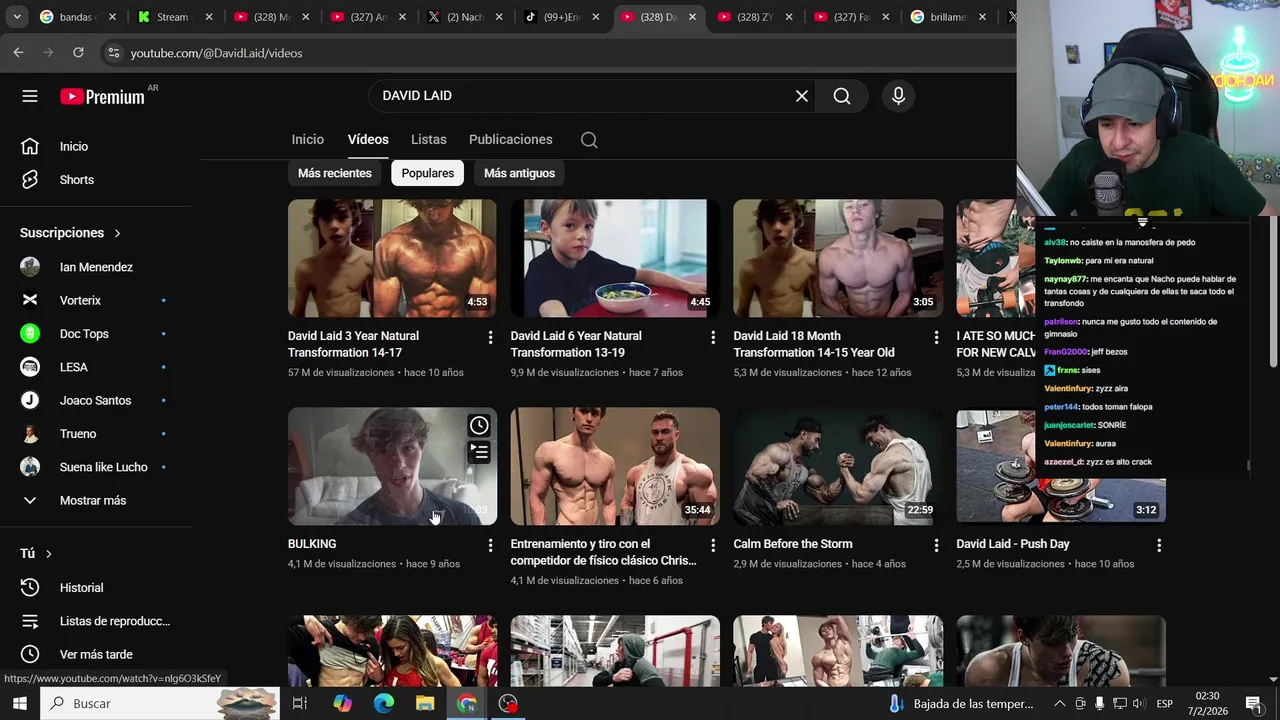The height and width of the screenshot is (720, 1280).
Task: Open 18 Month Transformation video thumbnail
Action: coord(838,258)
